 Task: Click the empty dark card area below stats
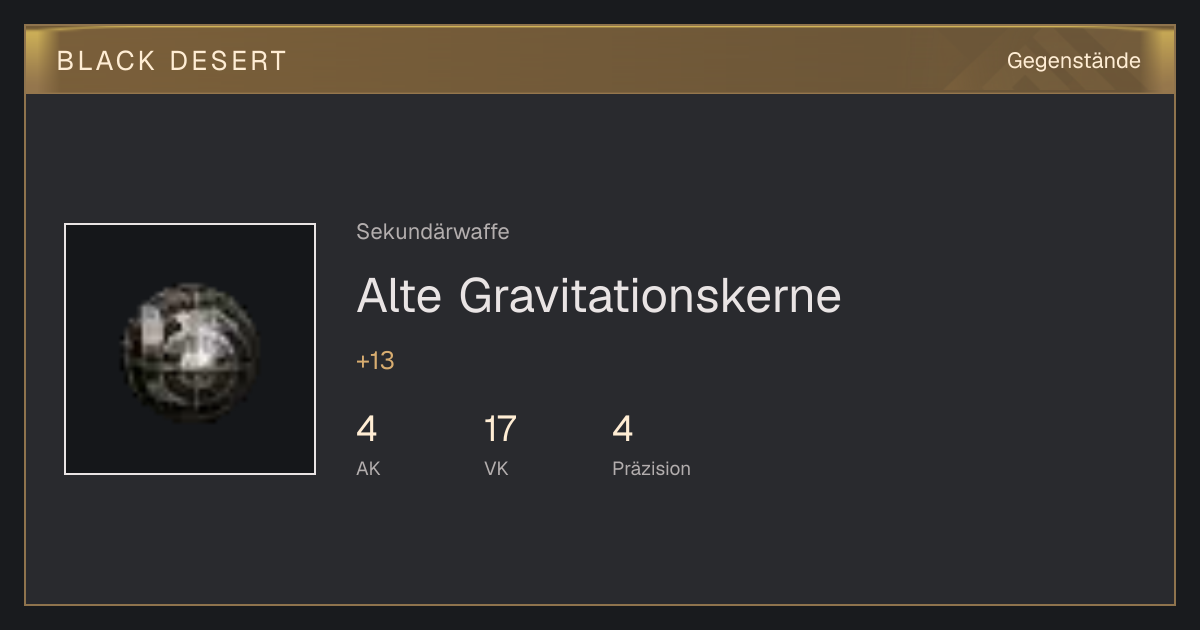[600, 545]
